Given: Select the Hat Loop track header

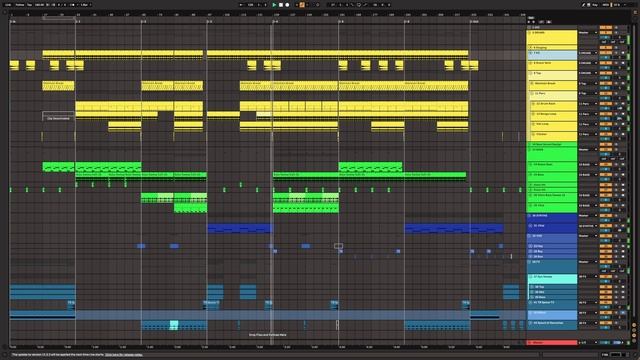Looking at the screenshot, I should point(554,127).
